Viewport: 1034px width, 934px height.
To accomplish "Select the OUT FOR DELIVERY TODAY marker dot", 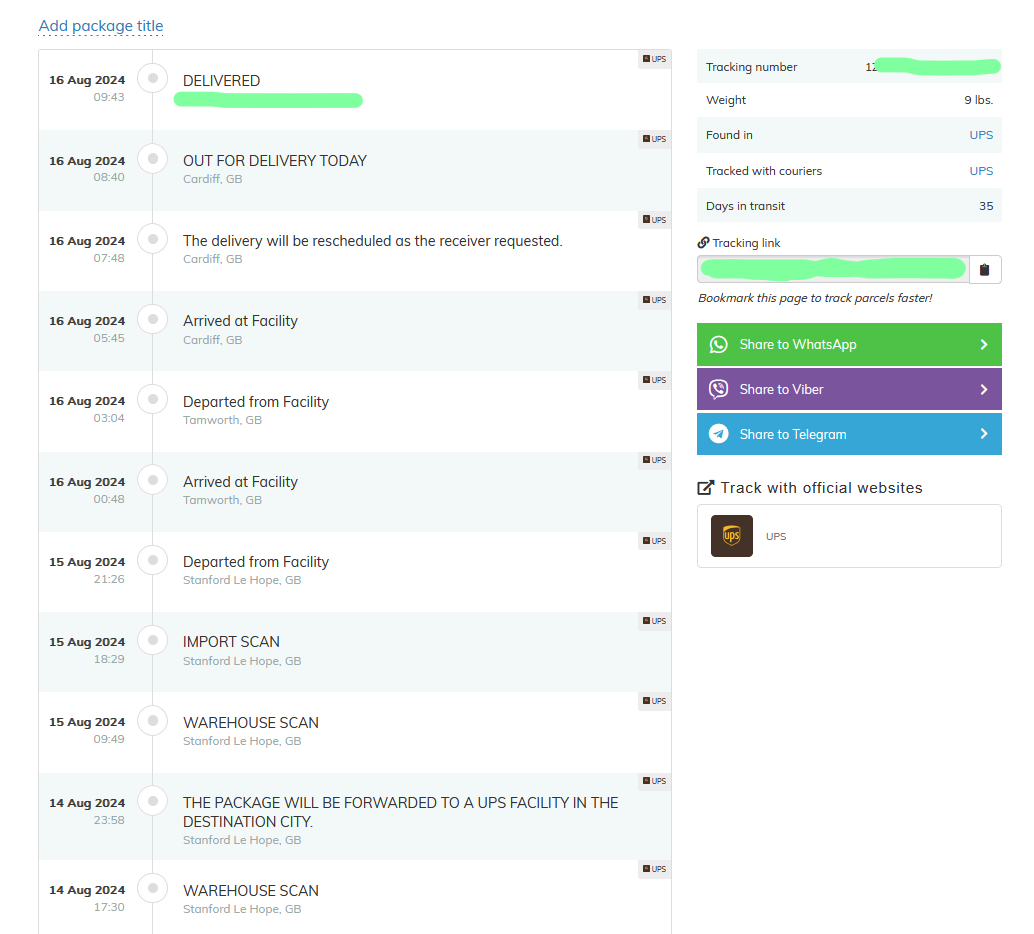I will (152, 159).
